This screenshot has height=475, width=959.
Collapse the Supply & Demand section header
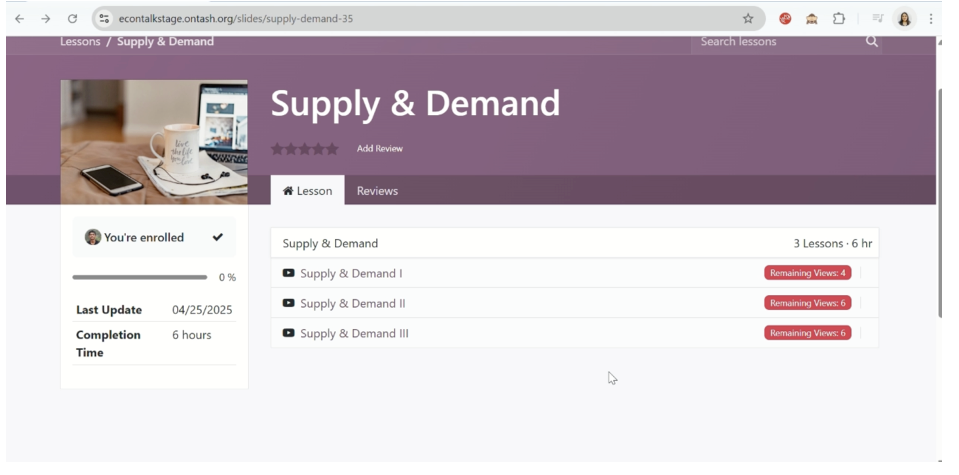(330, 243)
